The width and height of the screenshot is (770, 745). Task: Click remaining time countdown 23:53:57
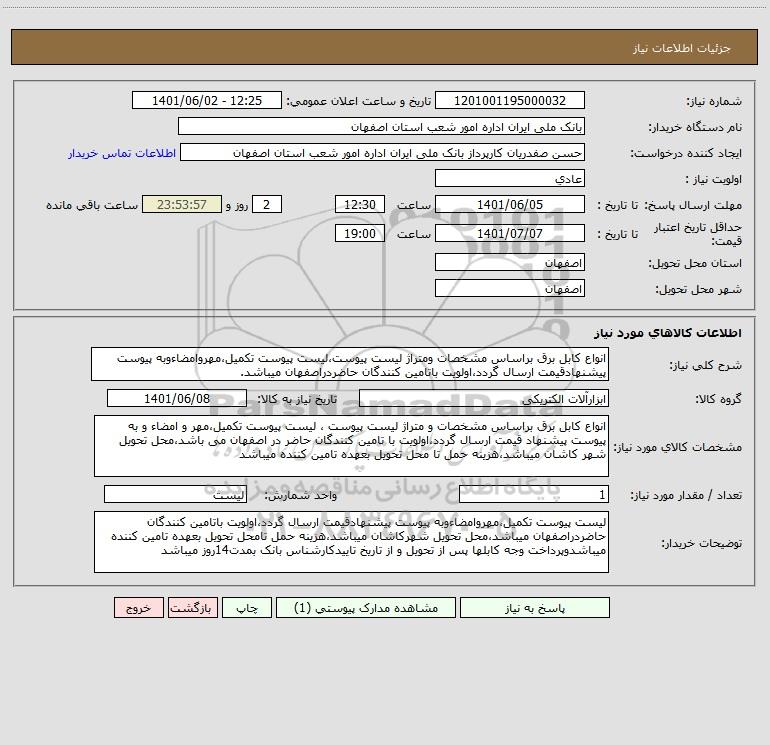[x=182, y=204]
